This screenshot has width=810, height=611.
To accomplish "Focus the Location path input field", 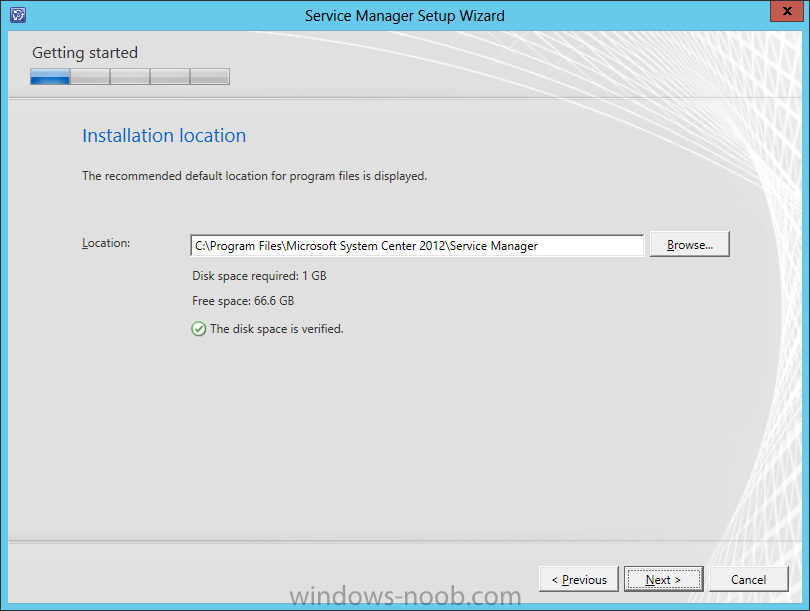I will 417,245.
